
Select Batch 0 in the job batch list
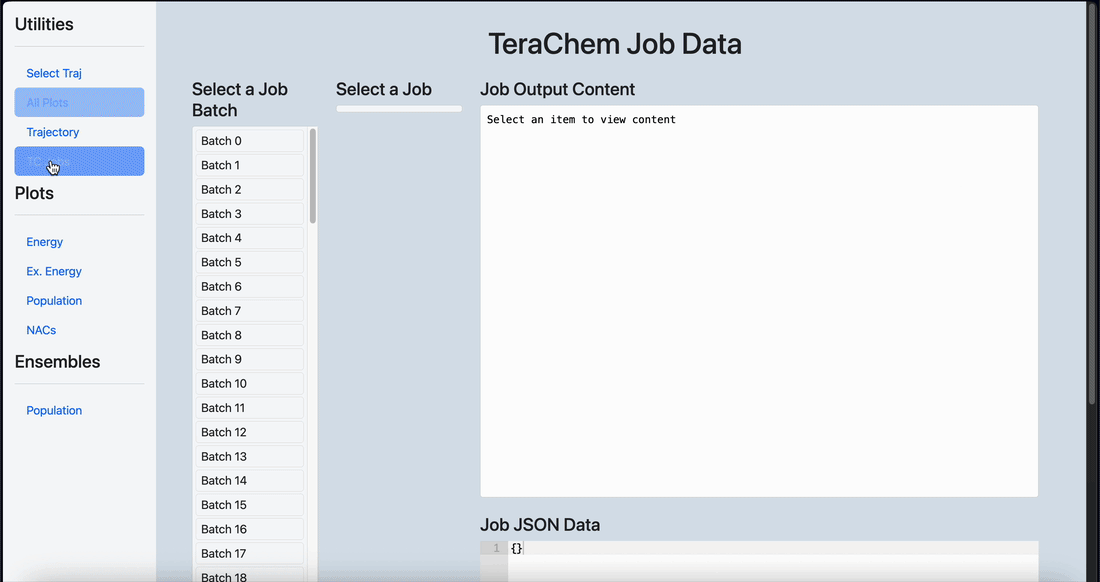(x=250, y=141)
